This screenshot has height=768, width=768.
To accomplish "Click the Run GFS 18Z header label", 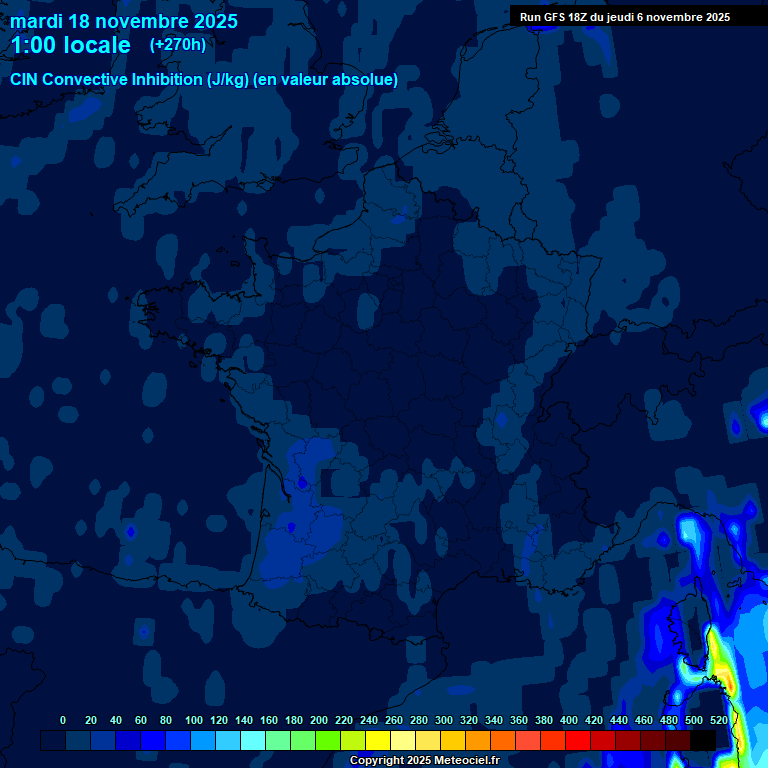I will (624, 17).
